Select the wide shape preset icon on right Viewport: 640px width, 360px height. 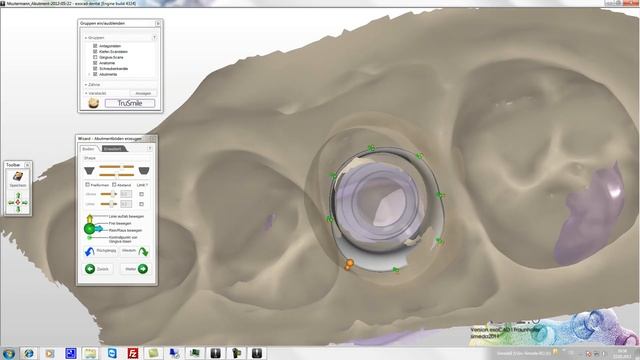[144, 170]
